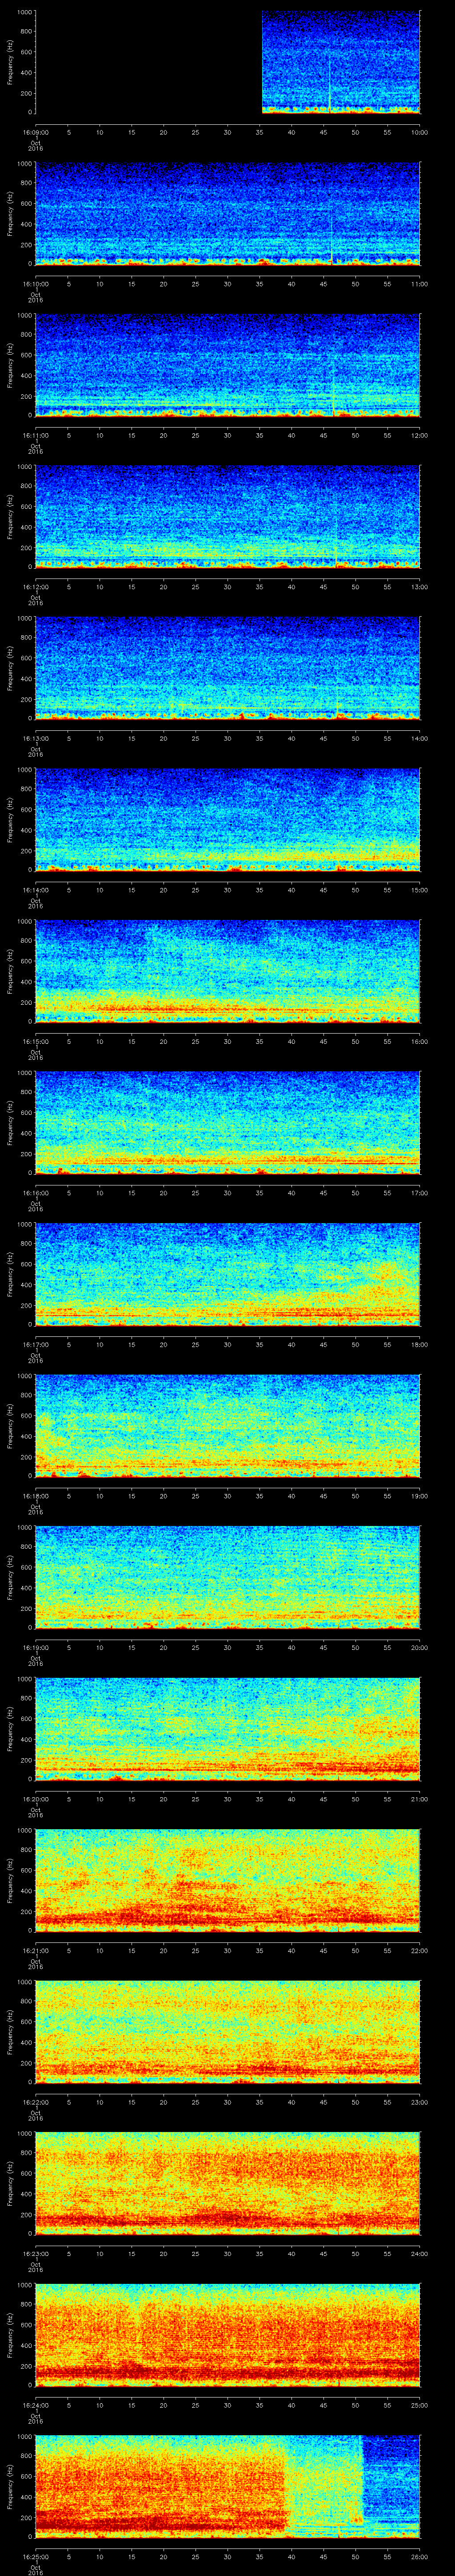Click Frequency (Hz) label of the 16:09:00 panel

tap(10, 62)
